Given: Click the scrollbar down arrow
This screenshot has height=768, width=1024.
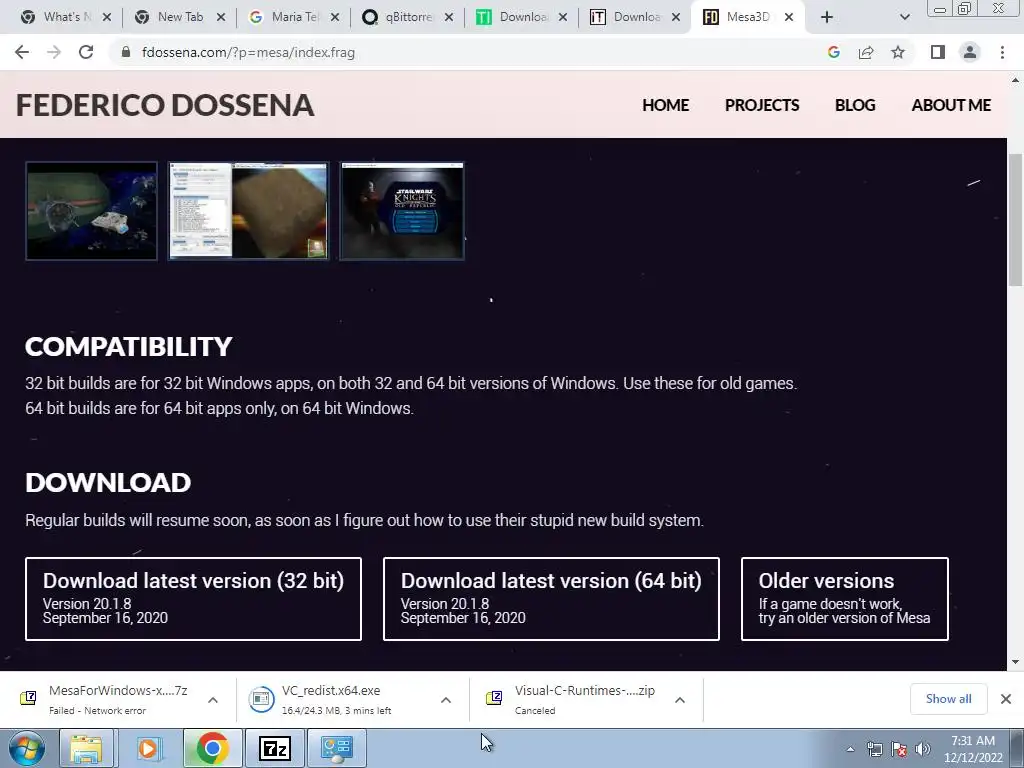Looking at the screenshot, I should (1015, 662).
